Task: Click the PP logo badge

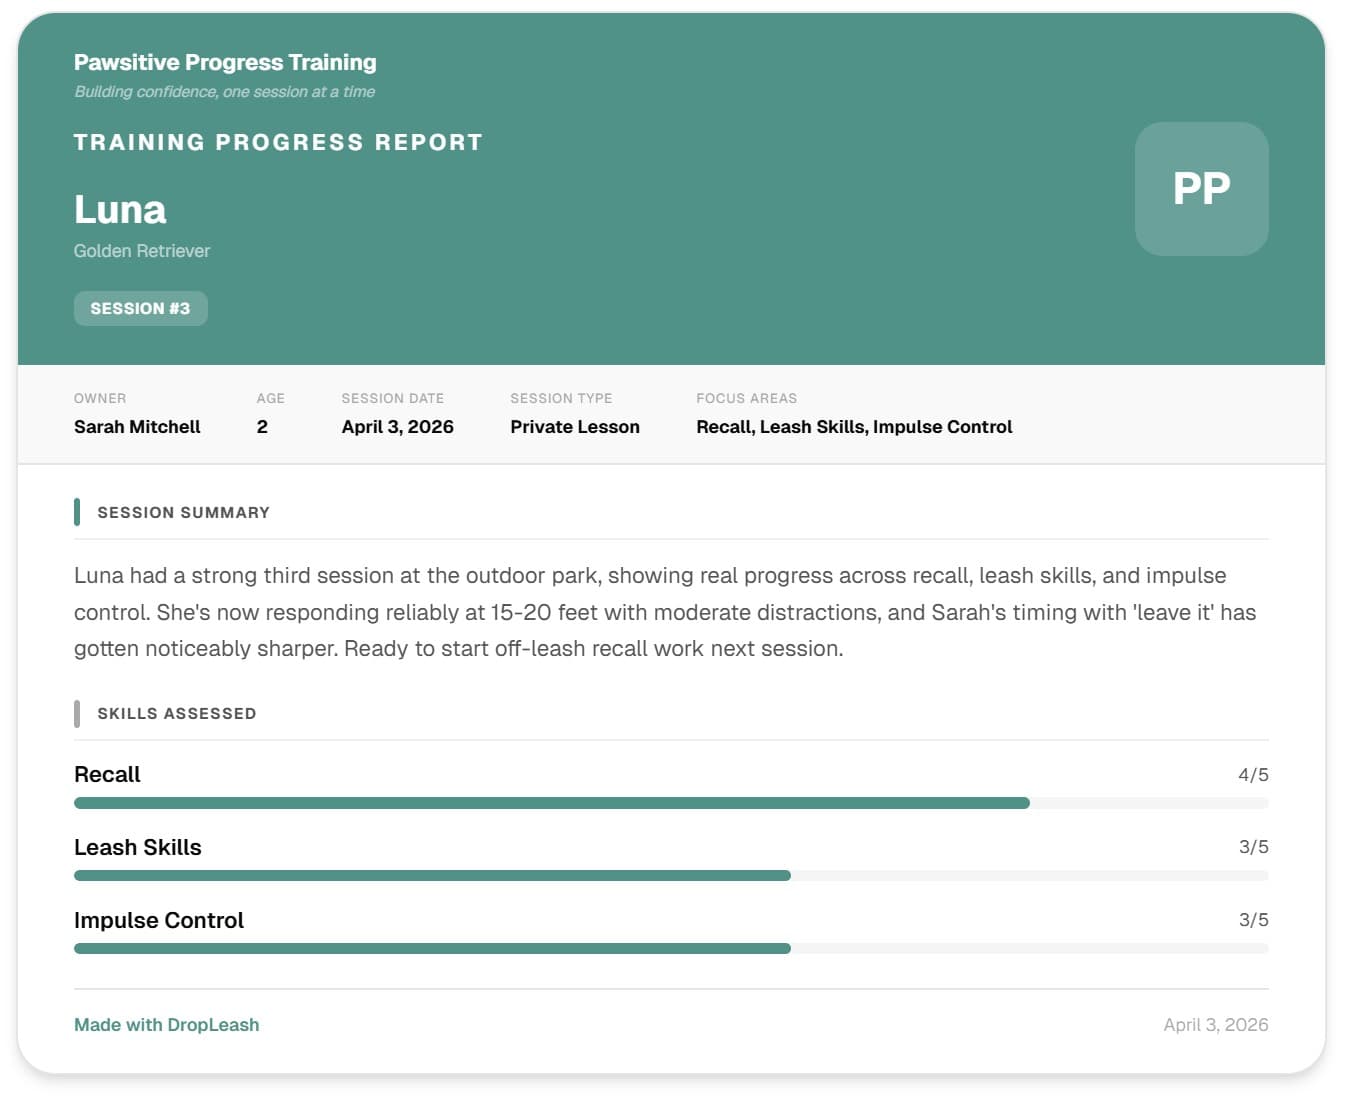Action: [x=1201, y=189]
